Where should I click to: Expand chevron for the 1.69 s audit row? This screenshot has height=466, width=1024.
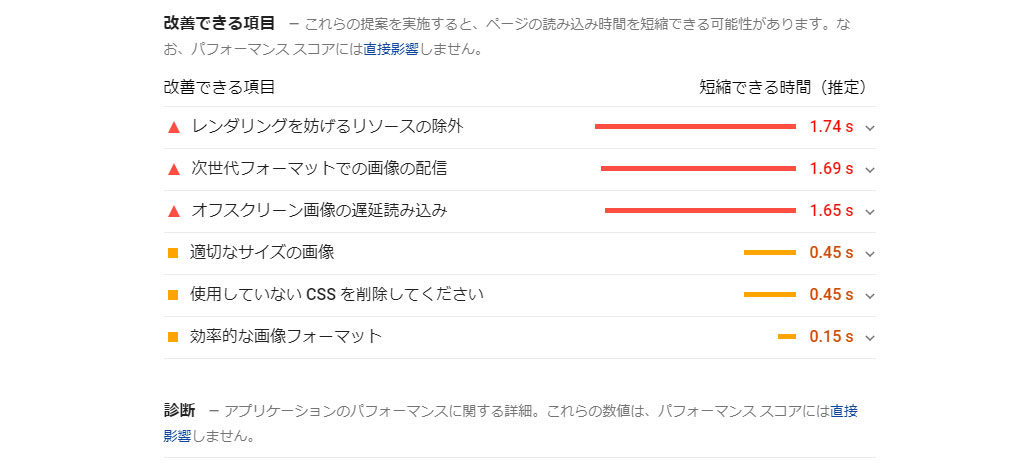(870, 170)
